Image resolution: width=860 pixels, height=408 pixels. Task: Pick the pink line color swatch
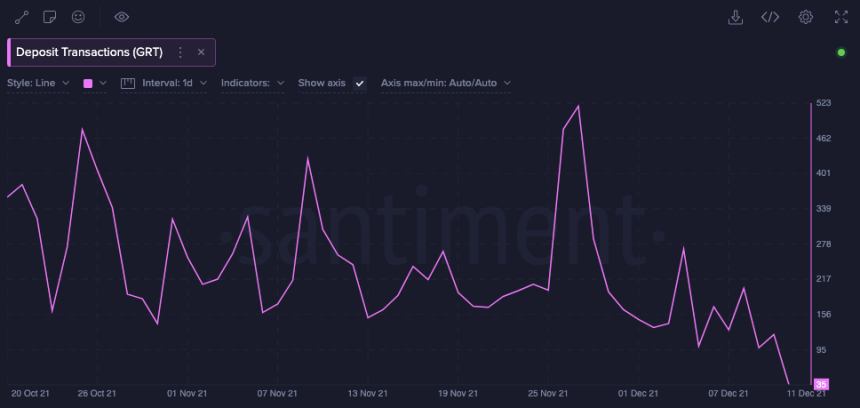pos(88,83)
